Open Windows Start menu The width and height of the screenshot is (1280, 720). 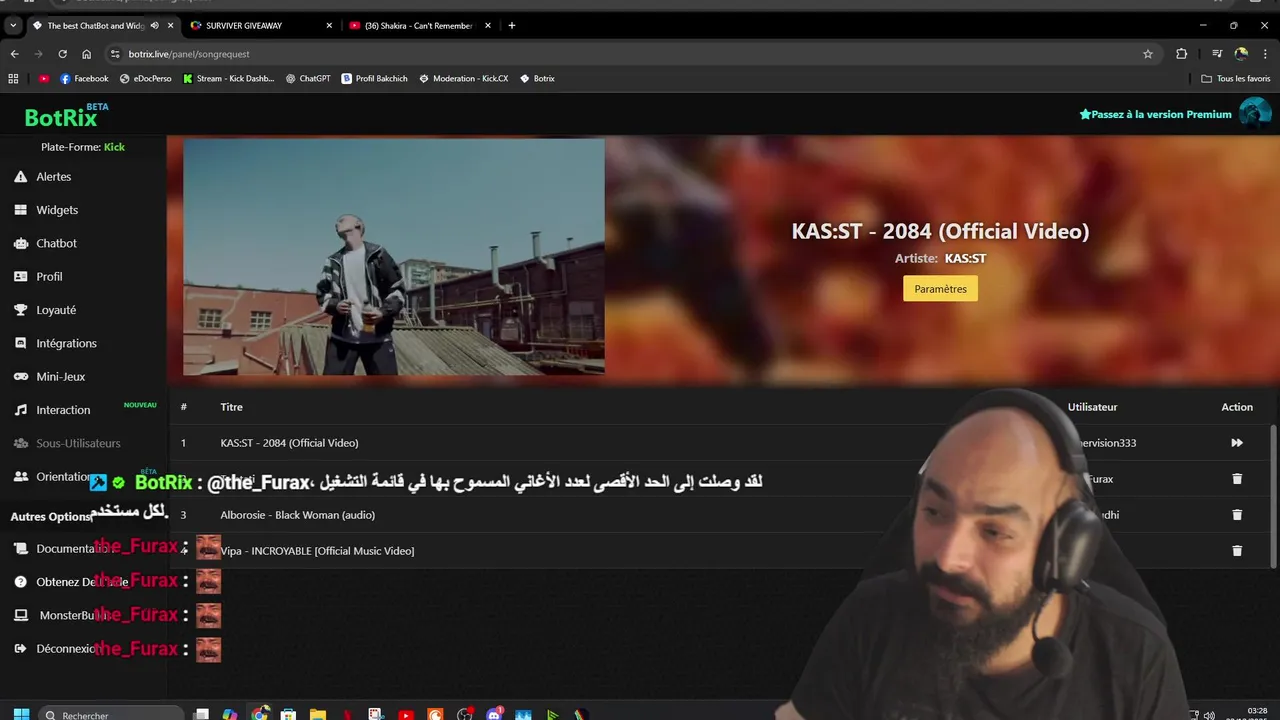click(21, 714)
